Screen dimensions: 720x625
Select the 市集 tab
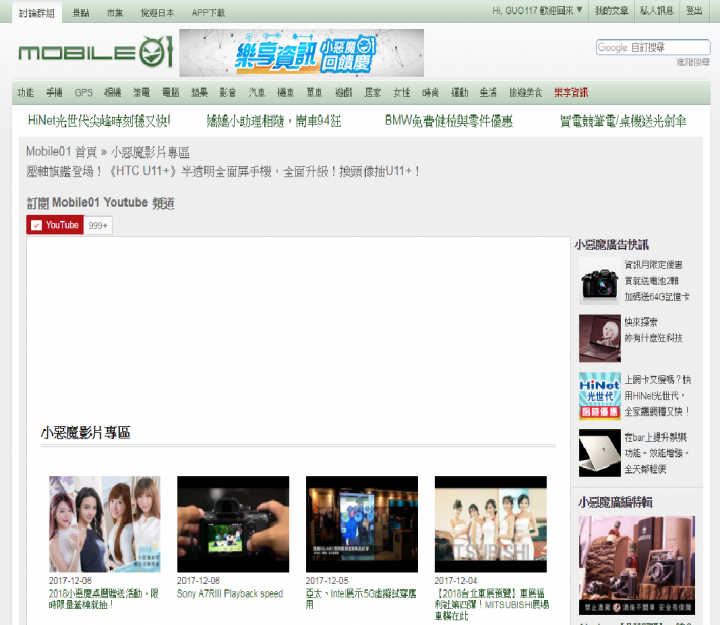point(115,13)
